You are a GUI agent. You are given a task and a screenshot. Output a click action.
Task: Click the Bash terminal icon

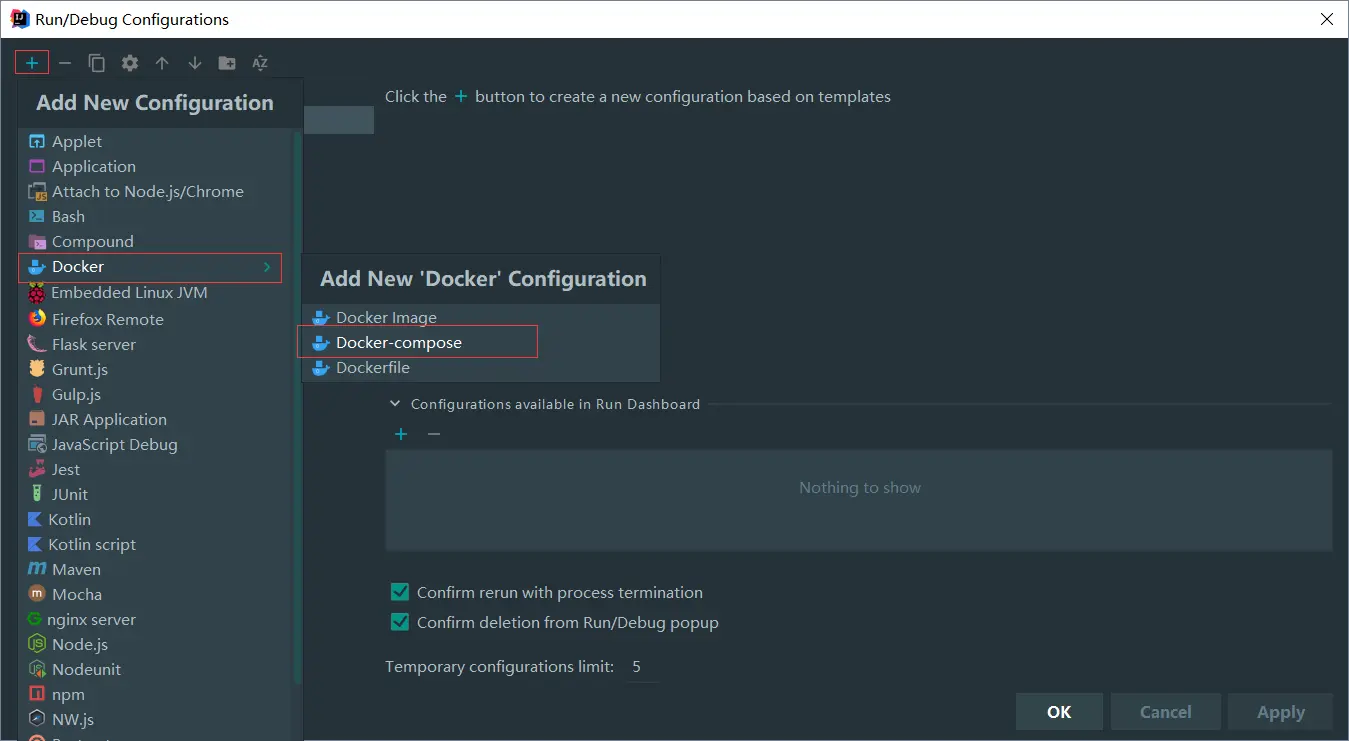click(x=37, y=217)
